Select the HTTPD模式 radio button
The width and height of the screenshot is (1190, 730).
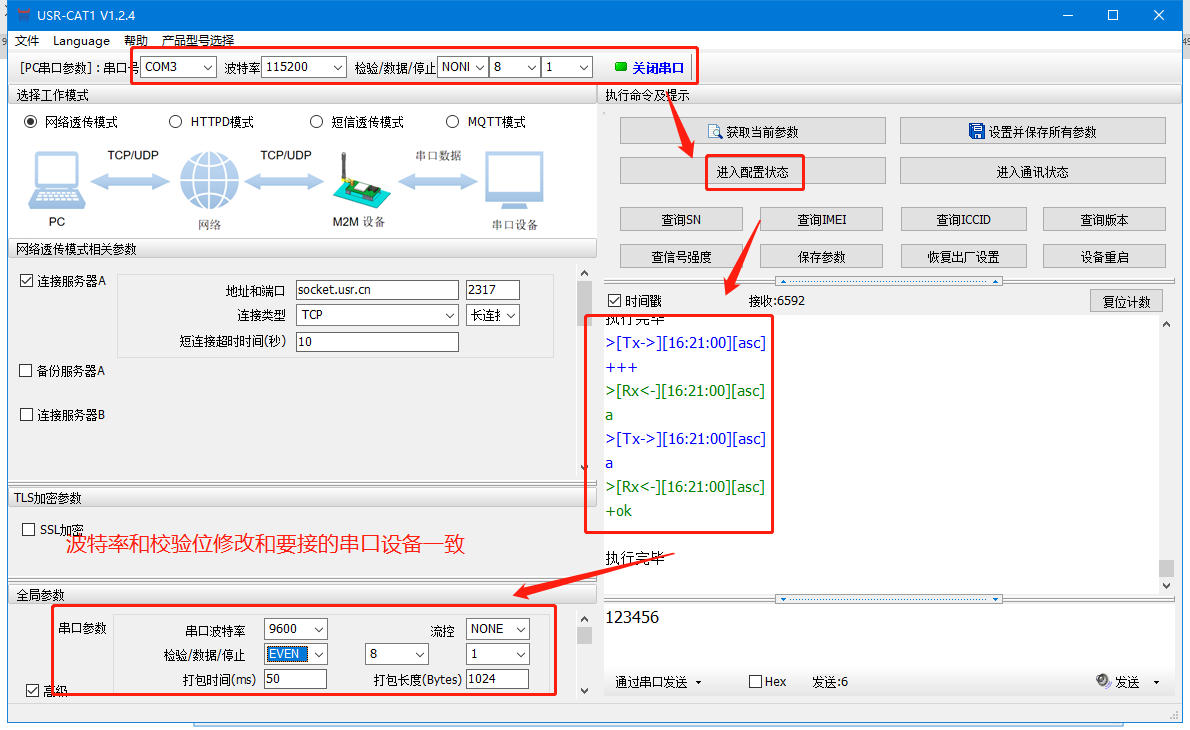click(175, 122)
